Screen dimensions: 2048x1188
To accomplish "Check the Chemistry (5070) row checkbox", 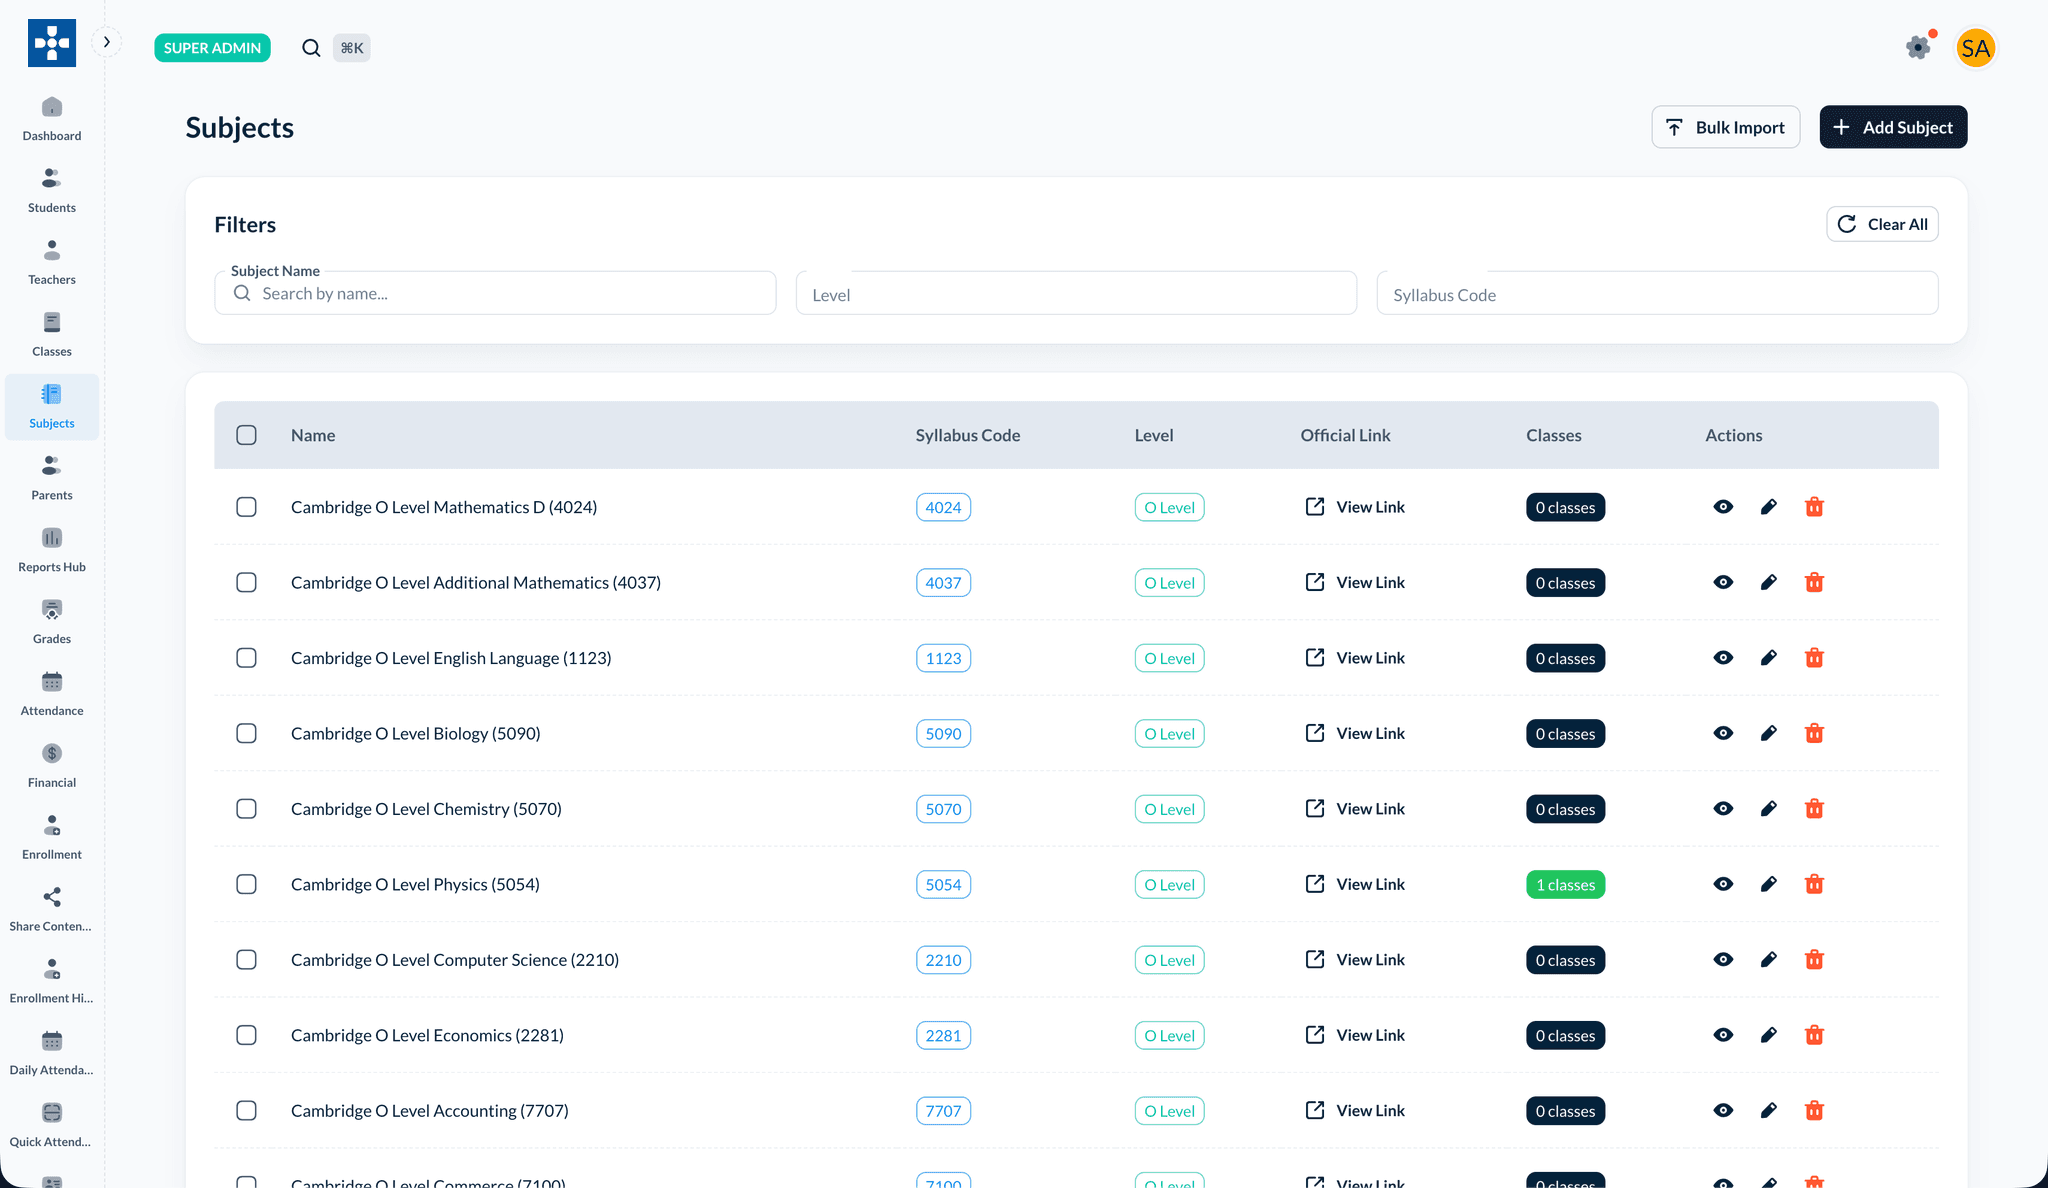I will pyautogui.click(x=246, y=809).
